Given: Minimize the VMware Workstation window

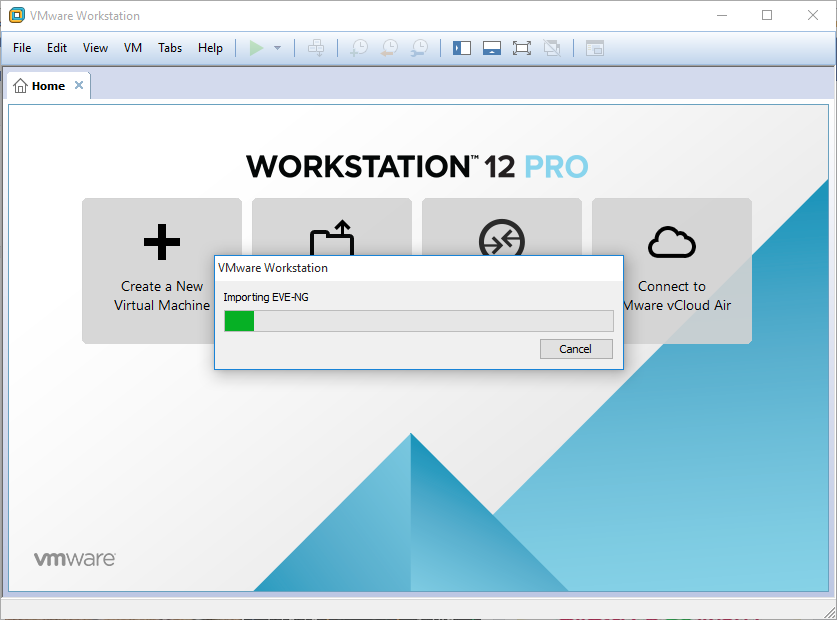Looking at the screenshot, I should [x=722, y=15].
